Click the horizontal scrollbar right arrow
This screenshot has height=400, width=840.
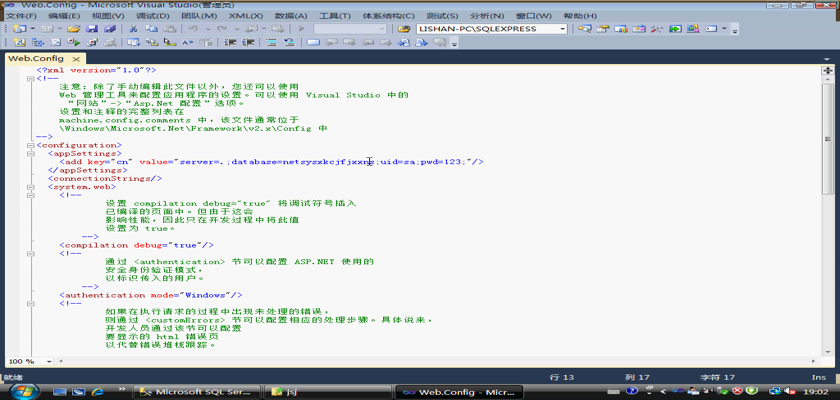(x=814, y=361)
